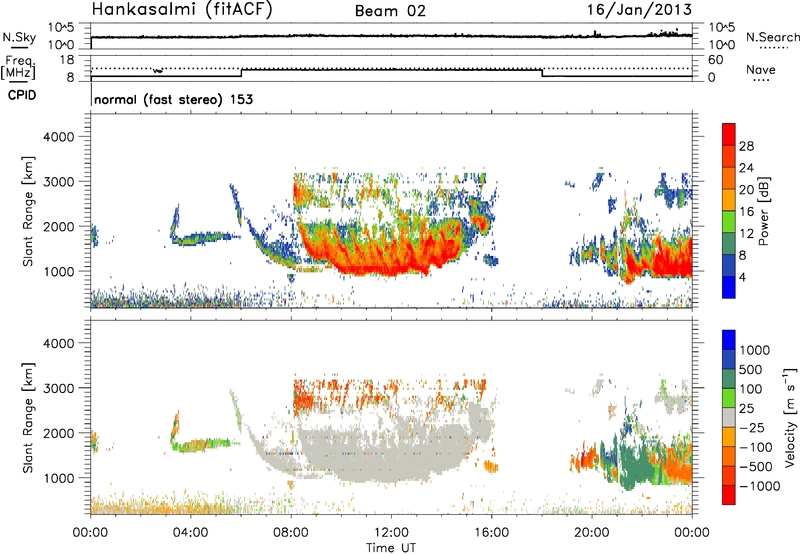Click velocity colorbar value '-1000'

click(x=759, y=486)
